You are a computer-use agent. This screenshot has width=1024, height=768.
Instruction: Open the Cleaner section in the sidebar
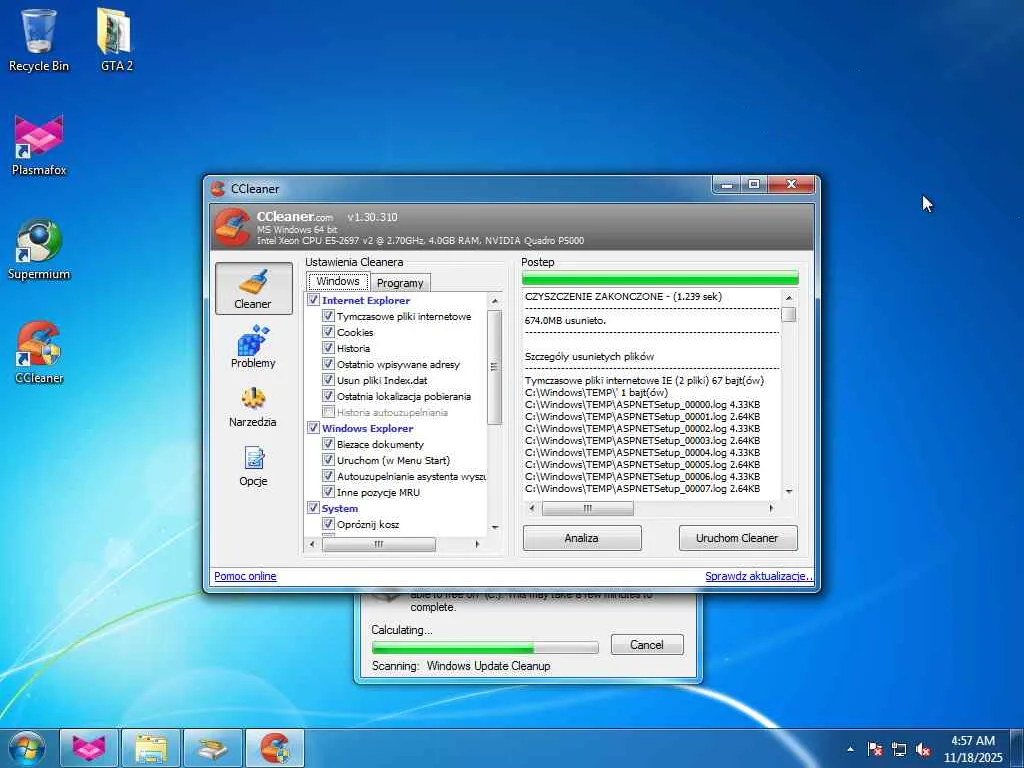(253, 289)
